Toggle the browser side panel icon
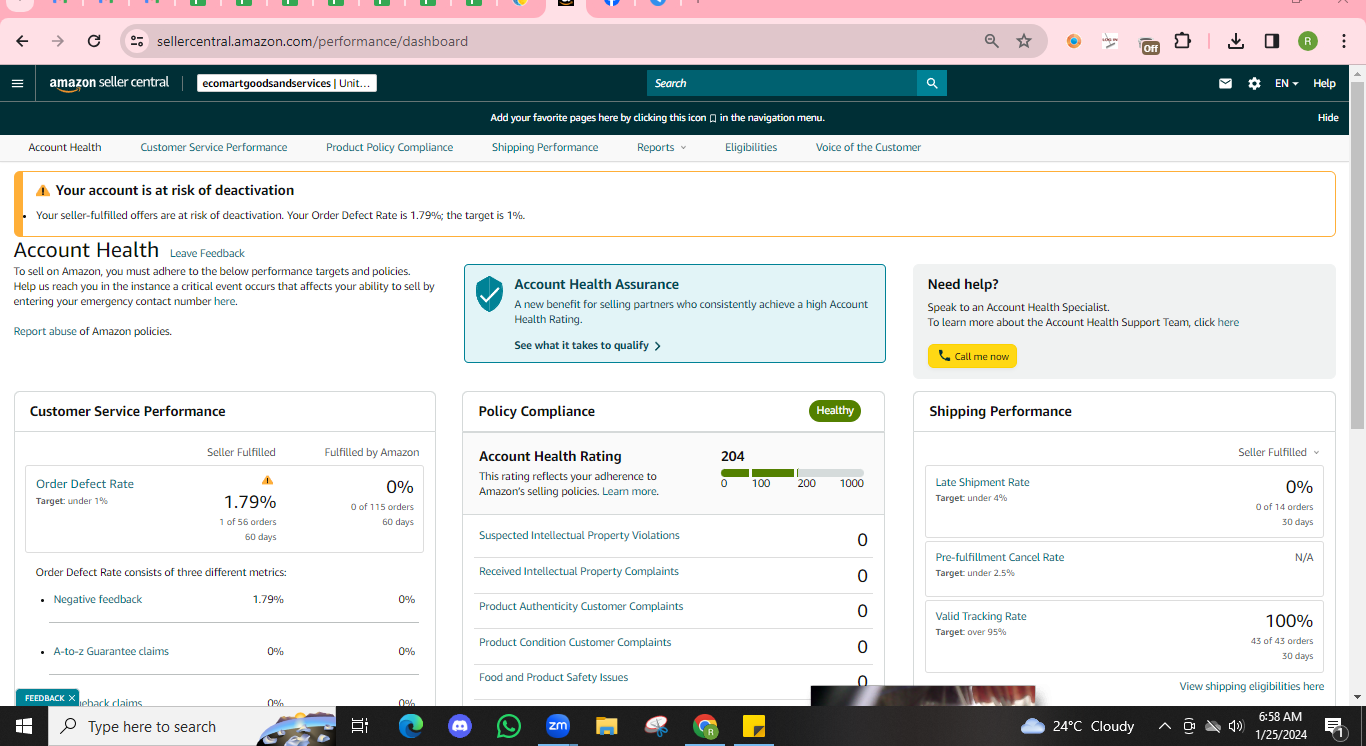This screenshot has height=746, width=1366. pos(1272,41)
